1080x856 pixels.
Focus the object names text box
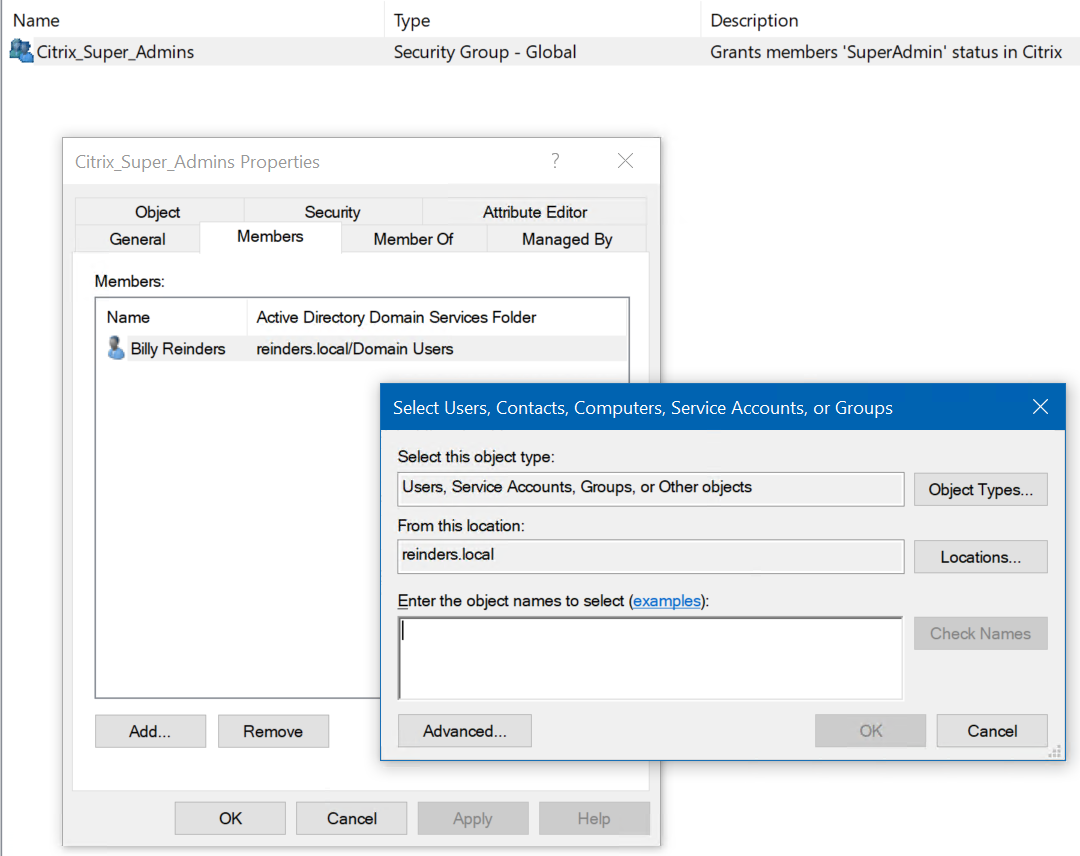pyautogui.click(x=650, y=658)
